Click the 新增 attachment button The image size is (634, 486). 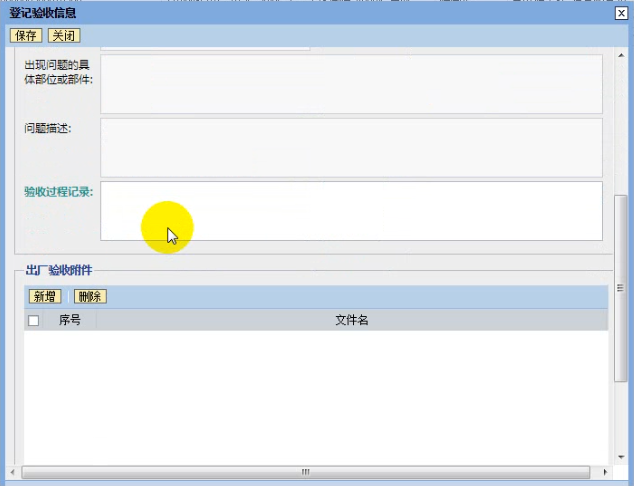(x=44, y=296)
